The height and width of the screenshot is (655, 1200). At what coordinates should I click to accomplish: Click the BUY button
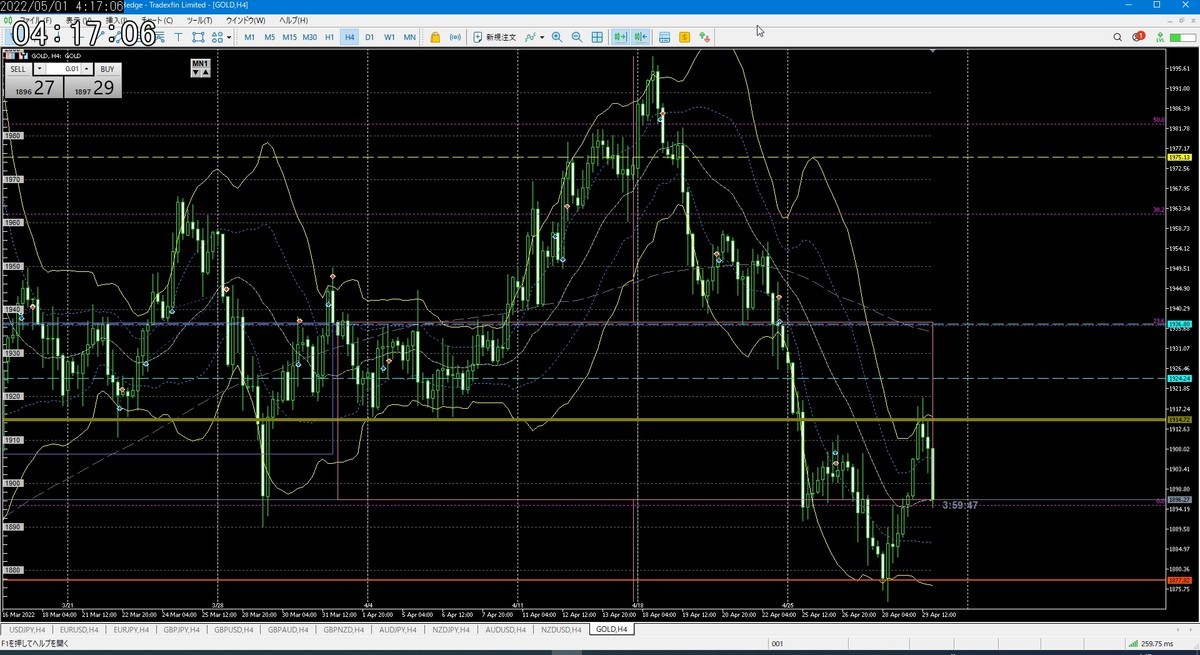pos(108,69)
